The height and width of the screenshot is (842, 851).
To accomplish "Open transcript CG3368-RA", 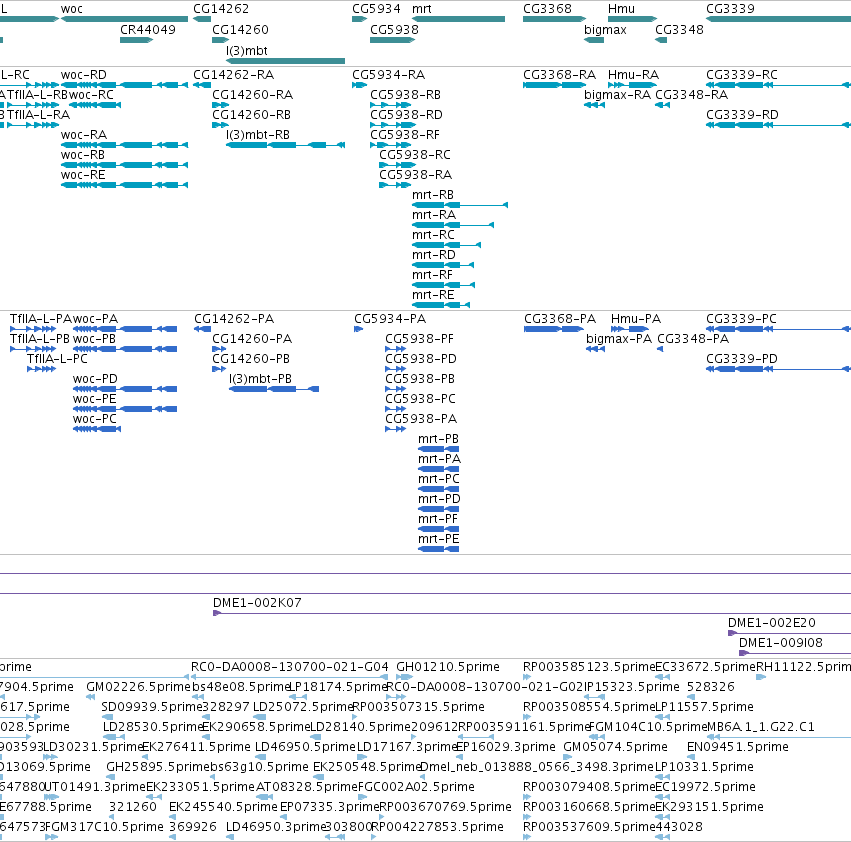I will [560, 75].
